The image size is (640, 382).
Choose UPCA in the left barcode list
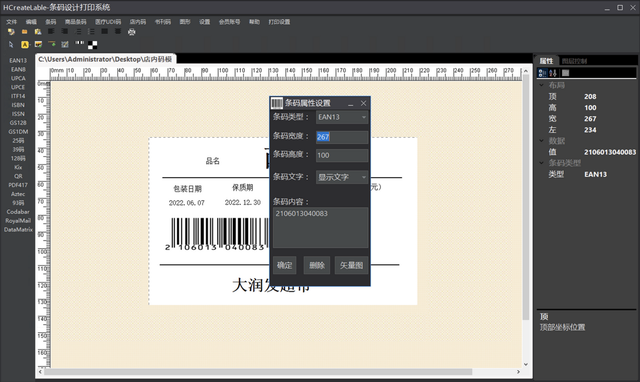pyautogui.click(x=18, y=78)
